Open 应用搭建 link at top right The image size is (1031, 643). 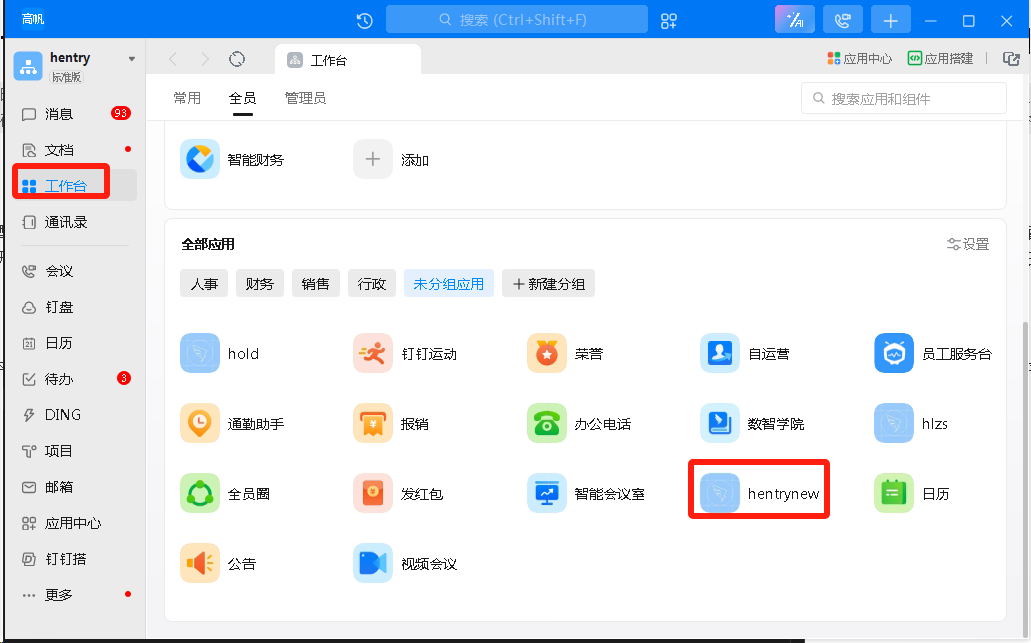(x=940, y=59)
